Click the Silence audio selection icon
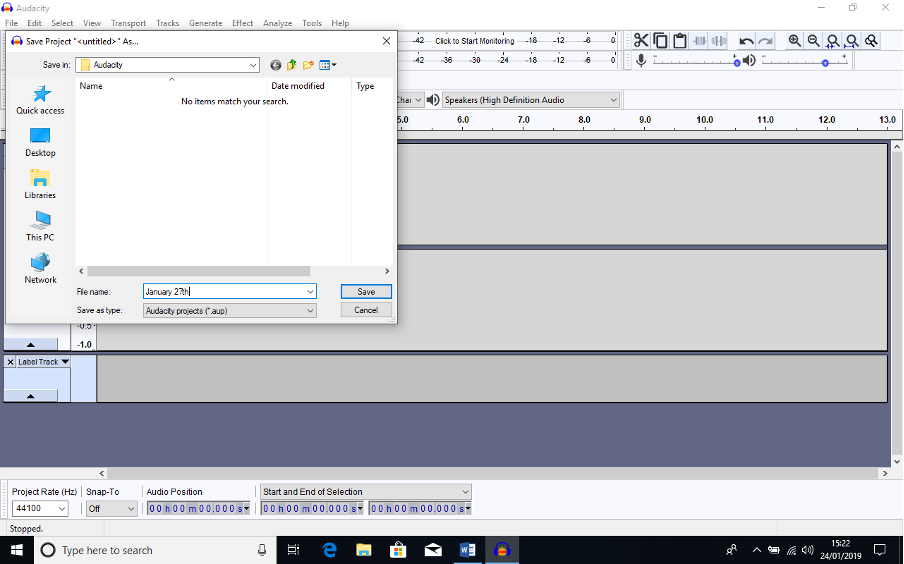 [719, 40]
